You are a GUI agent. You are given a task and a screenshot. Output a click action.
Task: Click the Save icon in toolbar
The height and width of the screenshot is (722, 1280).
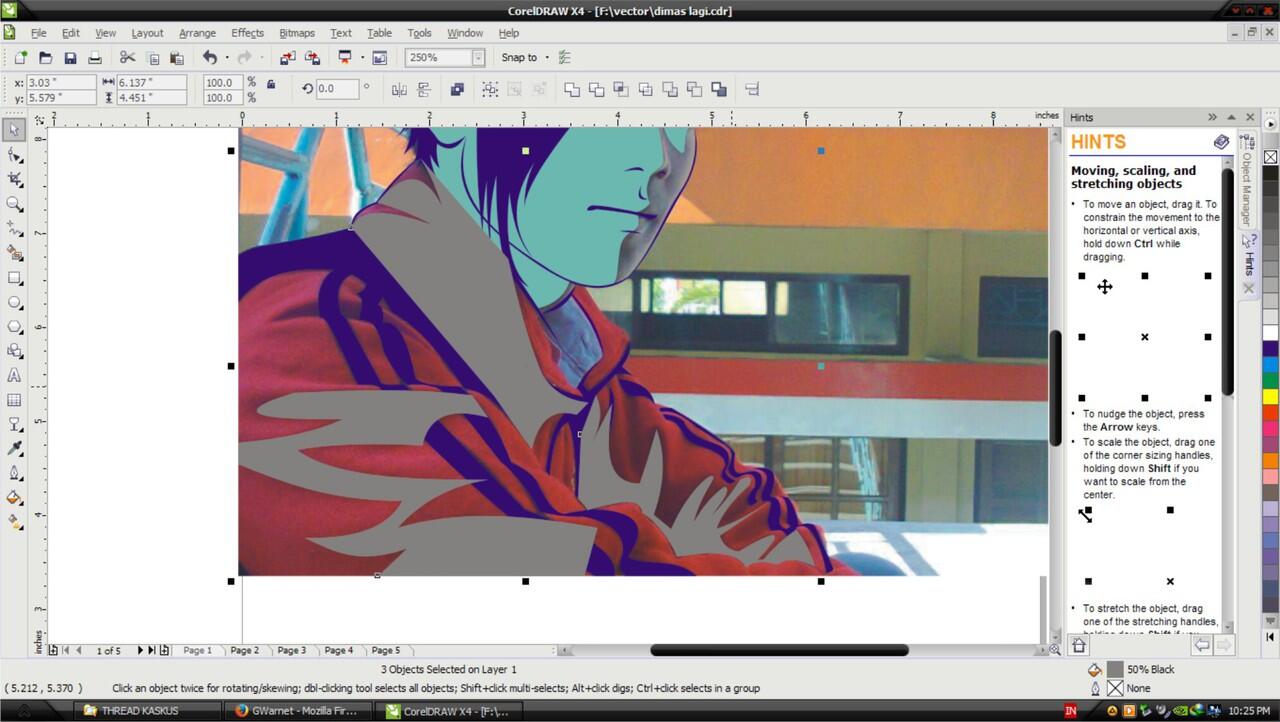click(70, 58)
